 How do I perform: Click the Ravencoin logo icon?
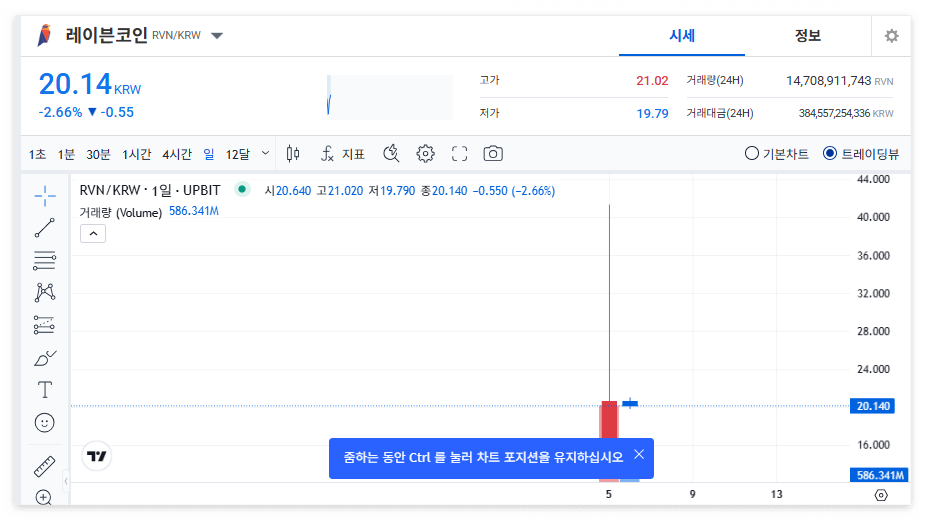coord(44,35)
